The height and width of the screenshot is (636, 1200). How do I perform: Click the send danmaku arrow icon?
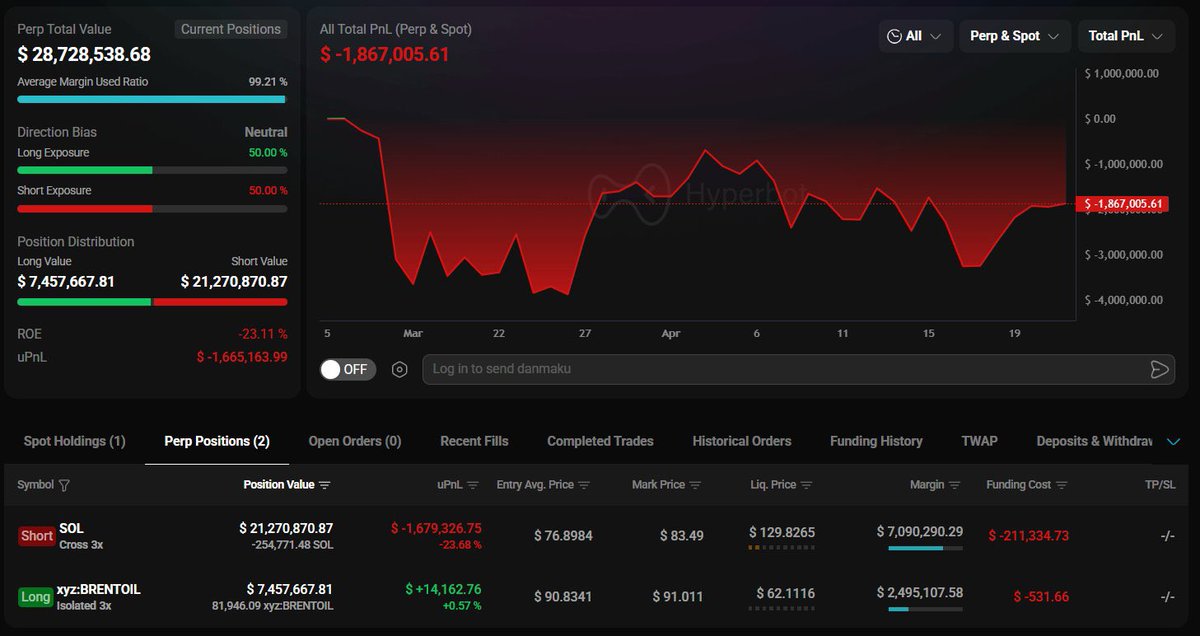click(1159, 370)
